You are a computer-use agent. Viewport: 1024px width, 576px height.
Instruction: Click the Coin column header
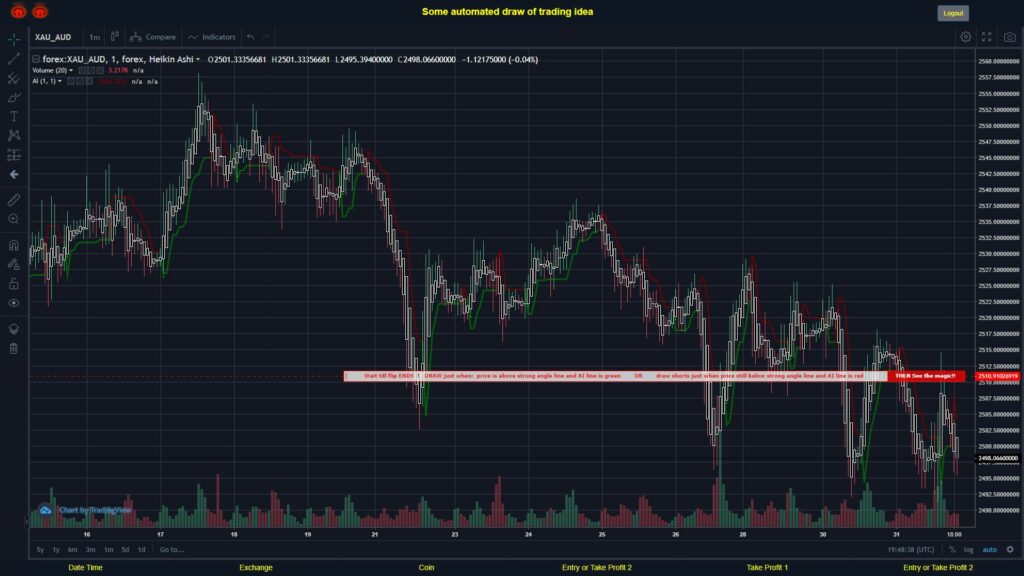click(426, 568)
